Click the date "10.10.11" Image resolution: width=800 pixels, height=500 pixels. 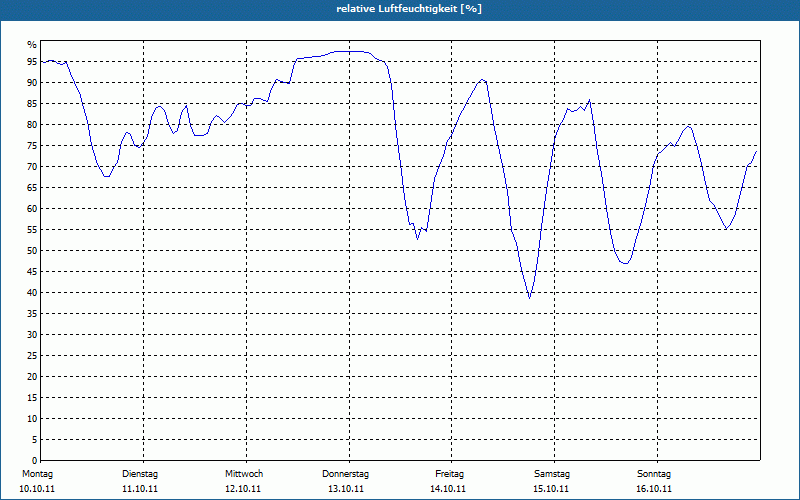[x=37, y=489]
